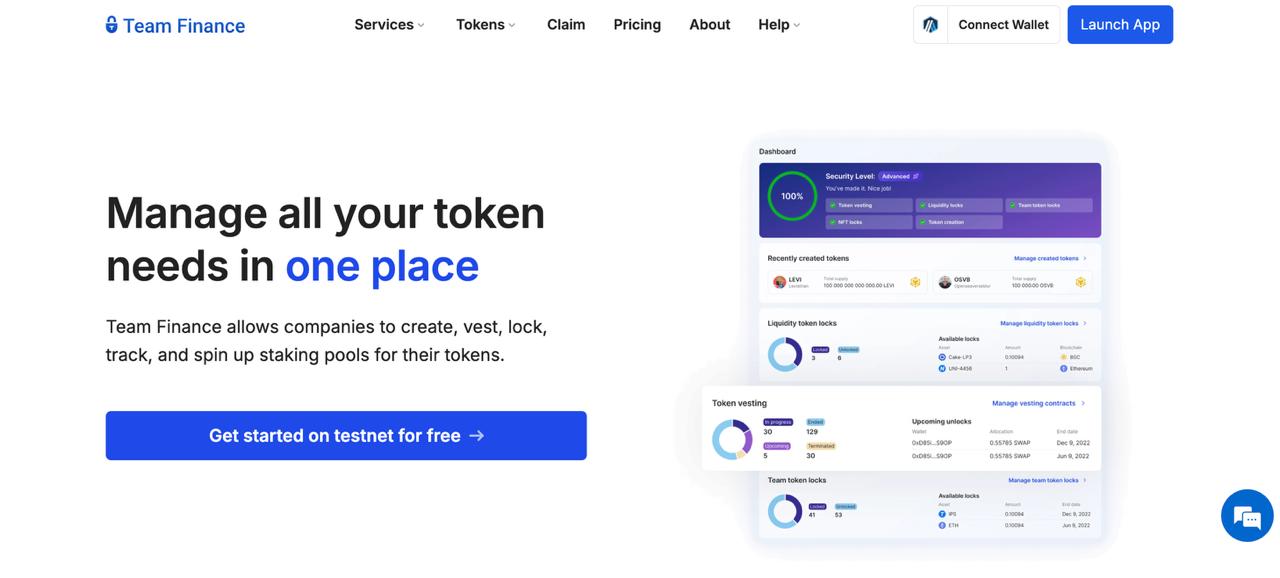Click the 100% security level progress ring

792,196
